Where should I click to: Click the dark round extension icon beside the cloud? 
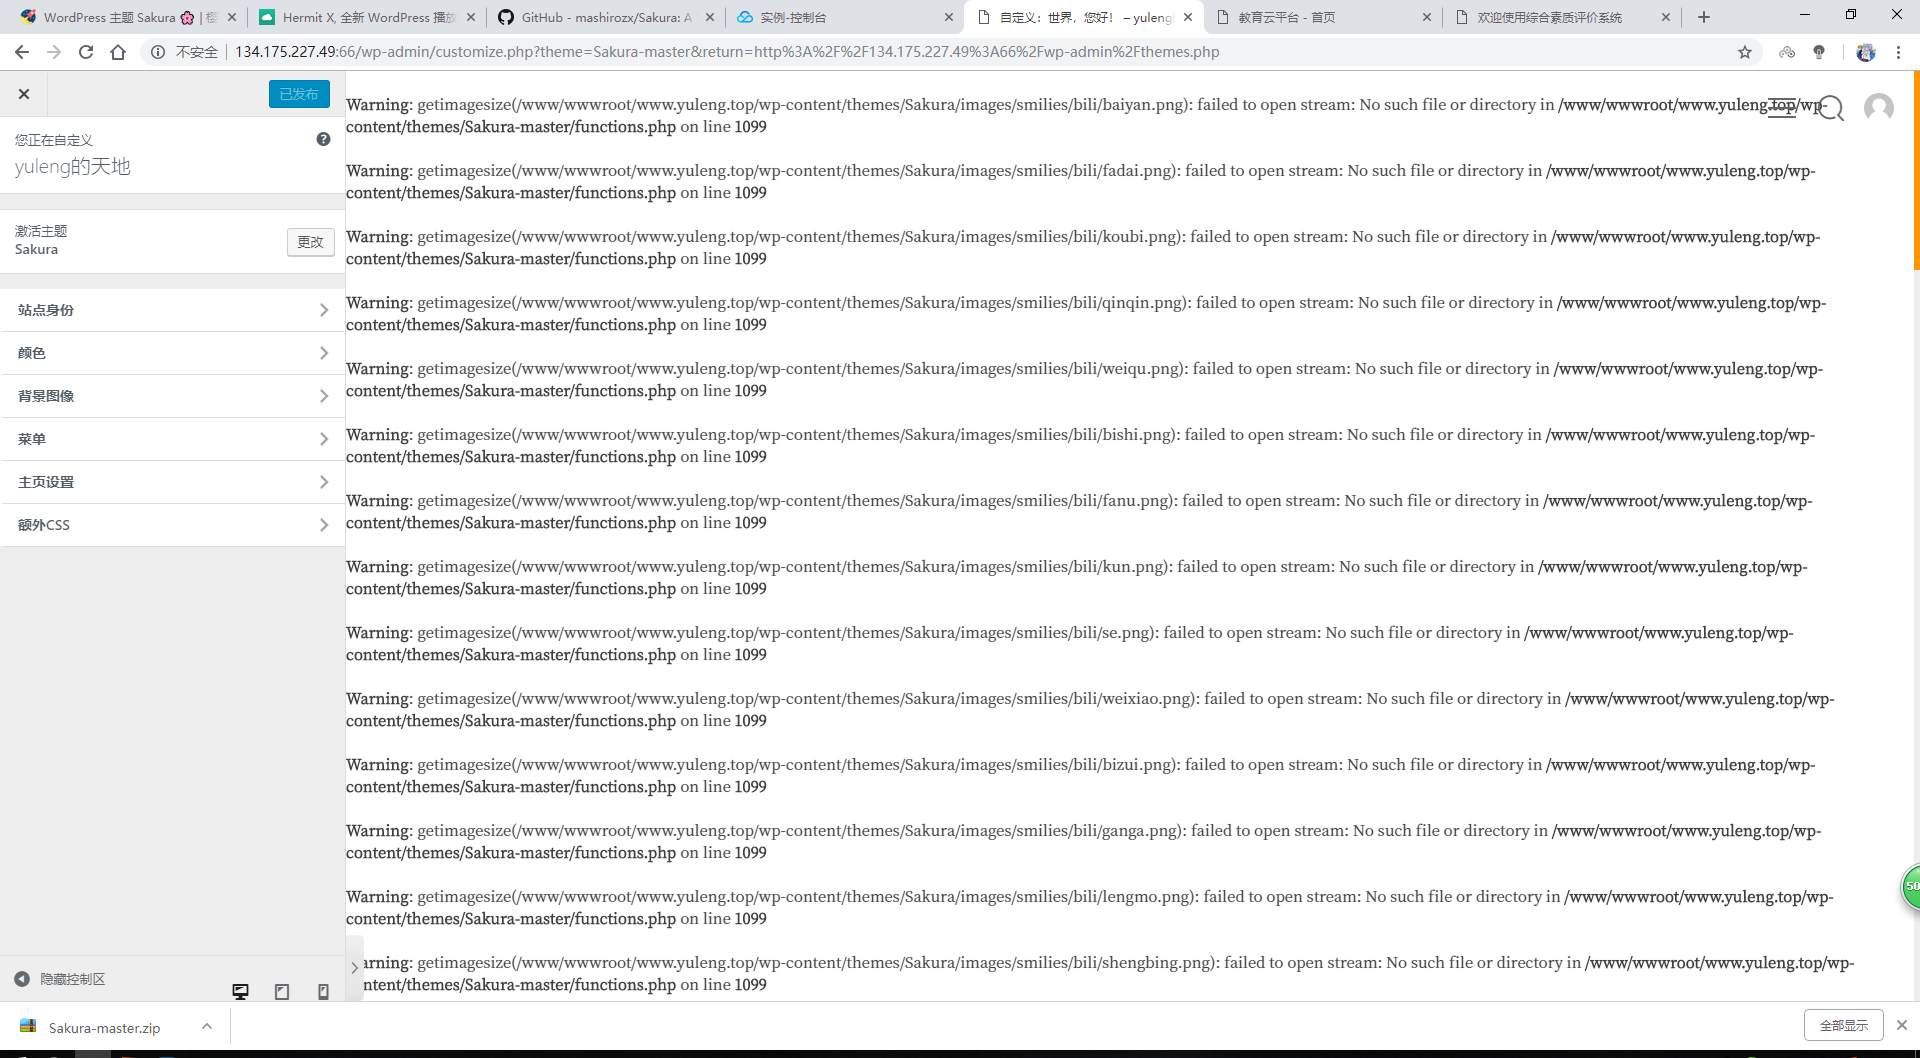pyautogui.click(x=1819, y=52)
